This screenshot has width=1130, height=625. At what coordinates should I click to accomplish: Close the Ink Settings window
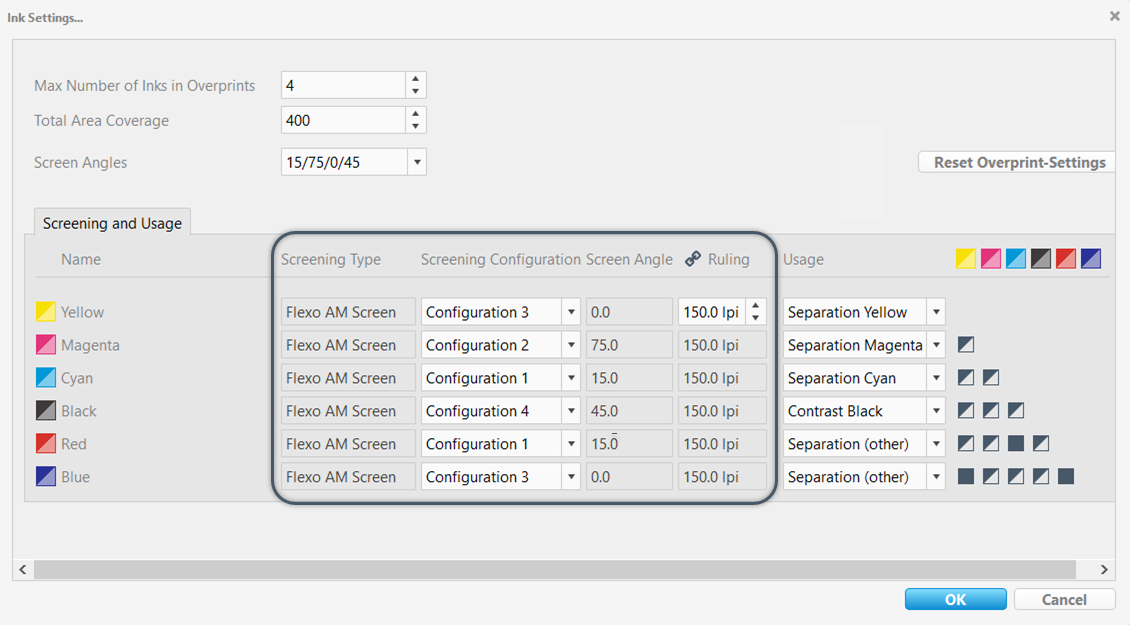1114,16
